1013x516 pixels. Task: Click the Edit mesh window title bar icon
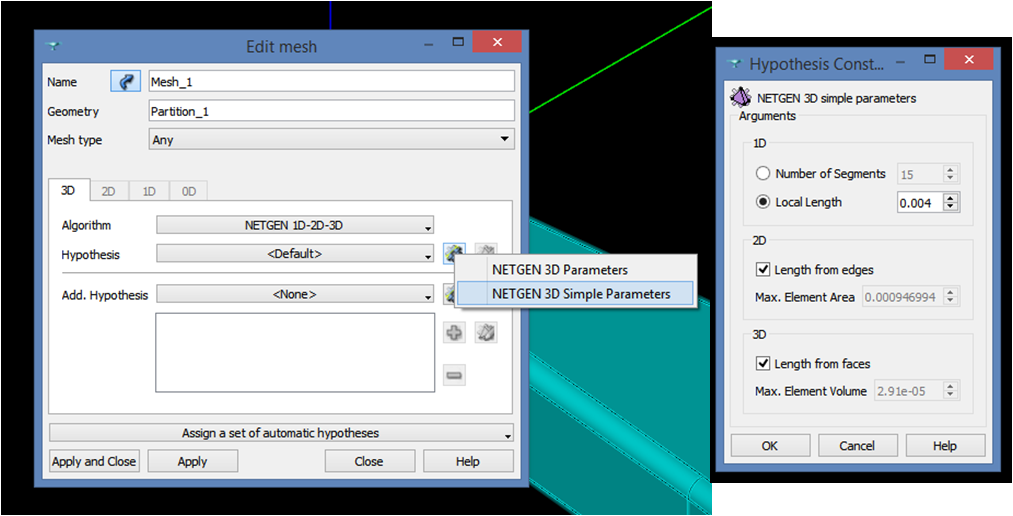pos(52,46)
